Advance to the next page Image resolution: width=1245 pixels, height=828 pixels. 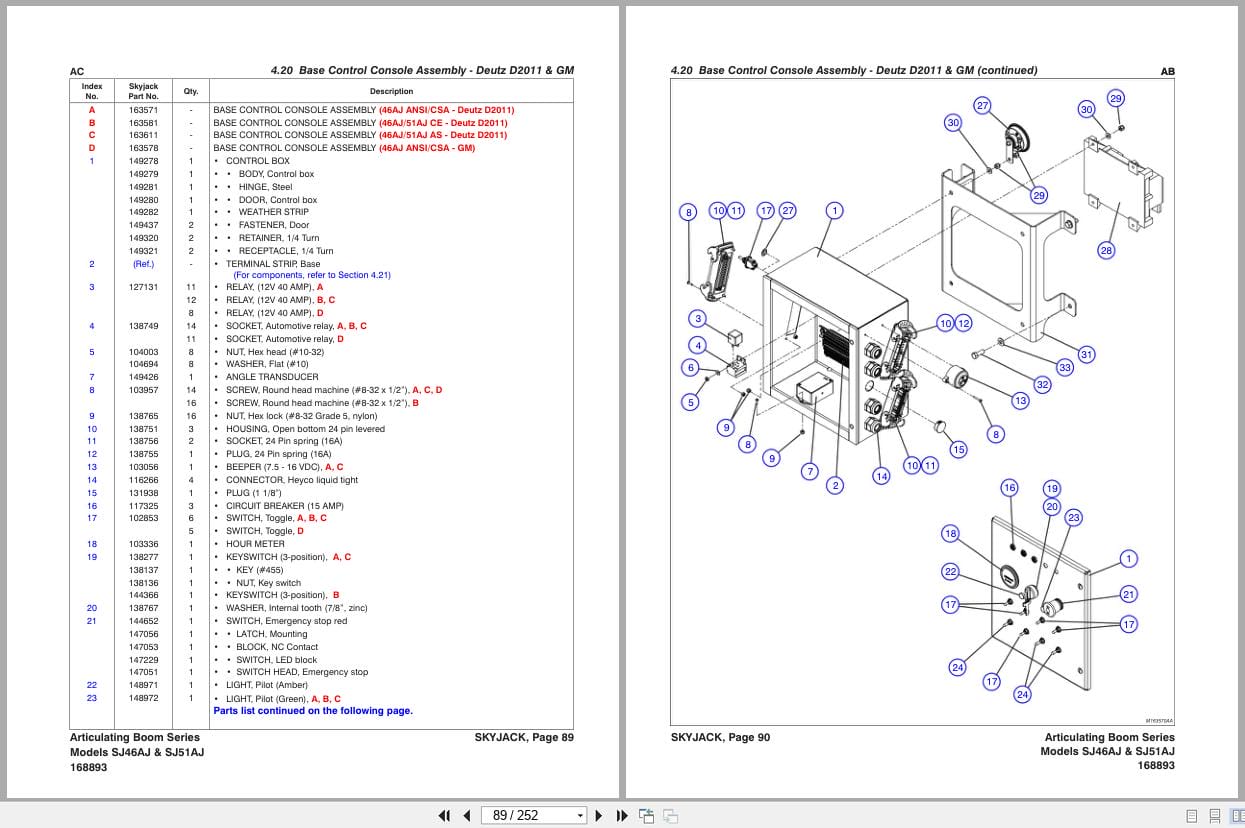click(x=597, y=815)
